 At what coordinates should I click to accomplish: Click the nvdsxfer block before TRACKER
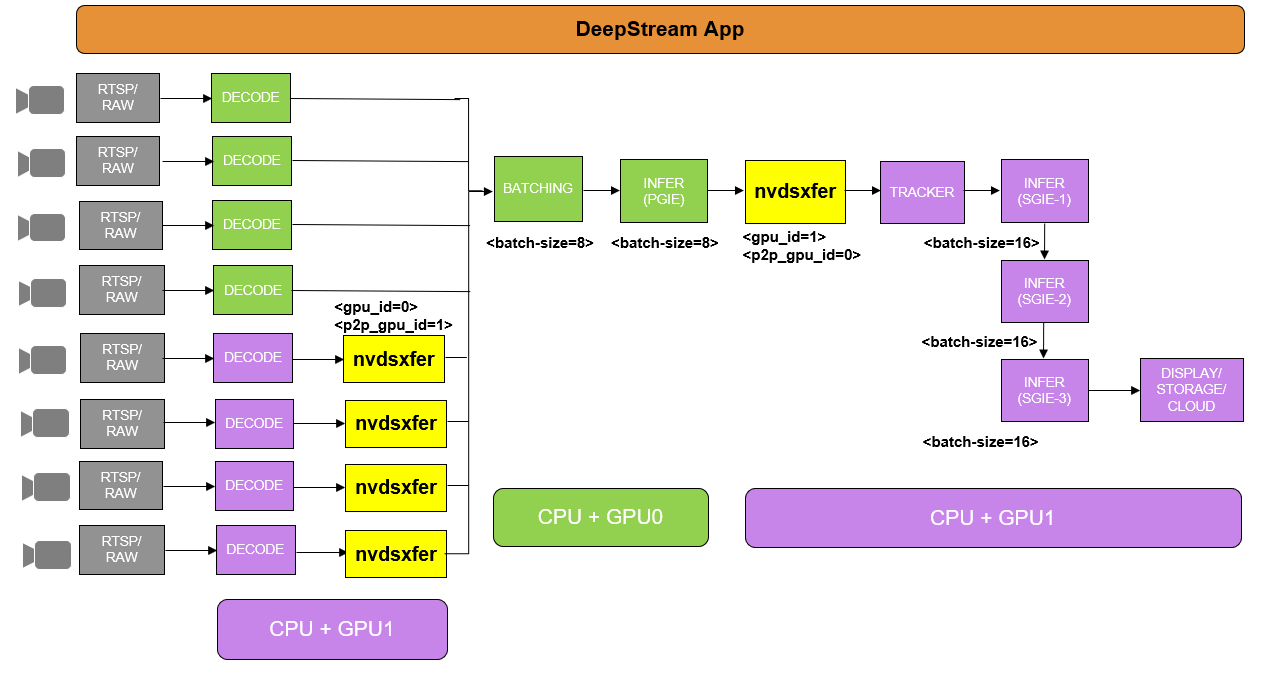point(795,192)
